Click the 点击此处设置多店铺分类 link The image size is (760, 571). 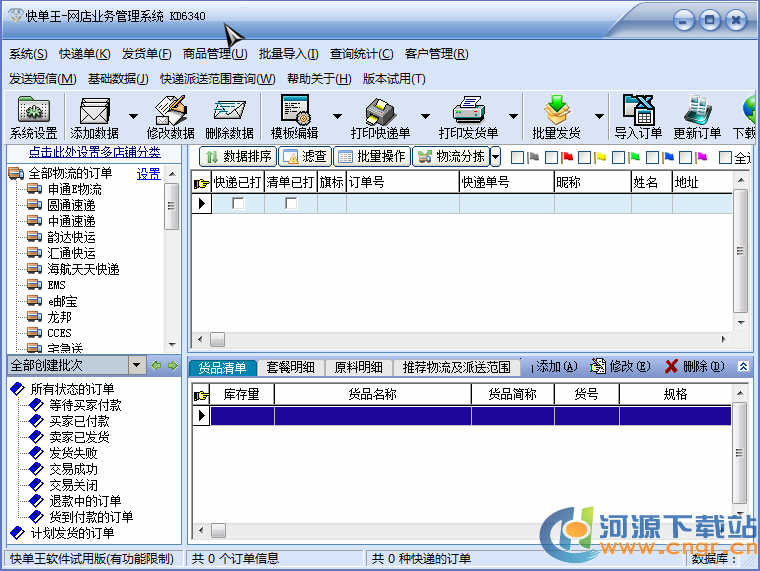(94, 152)
